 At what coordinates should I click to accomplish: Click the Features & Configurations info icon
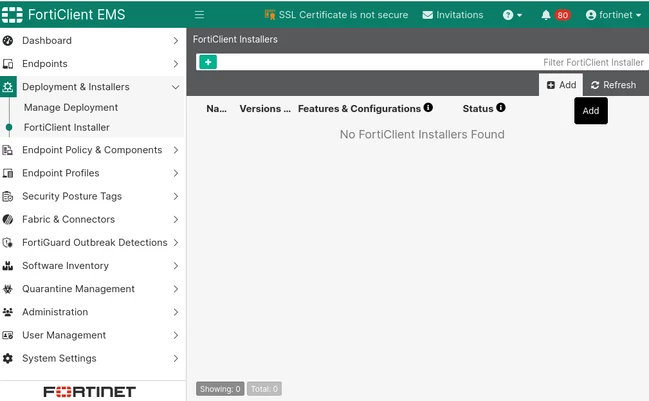tap(428, 108)
